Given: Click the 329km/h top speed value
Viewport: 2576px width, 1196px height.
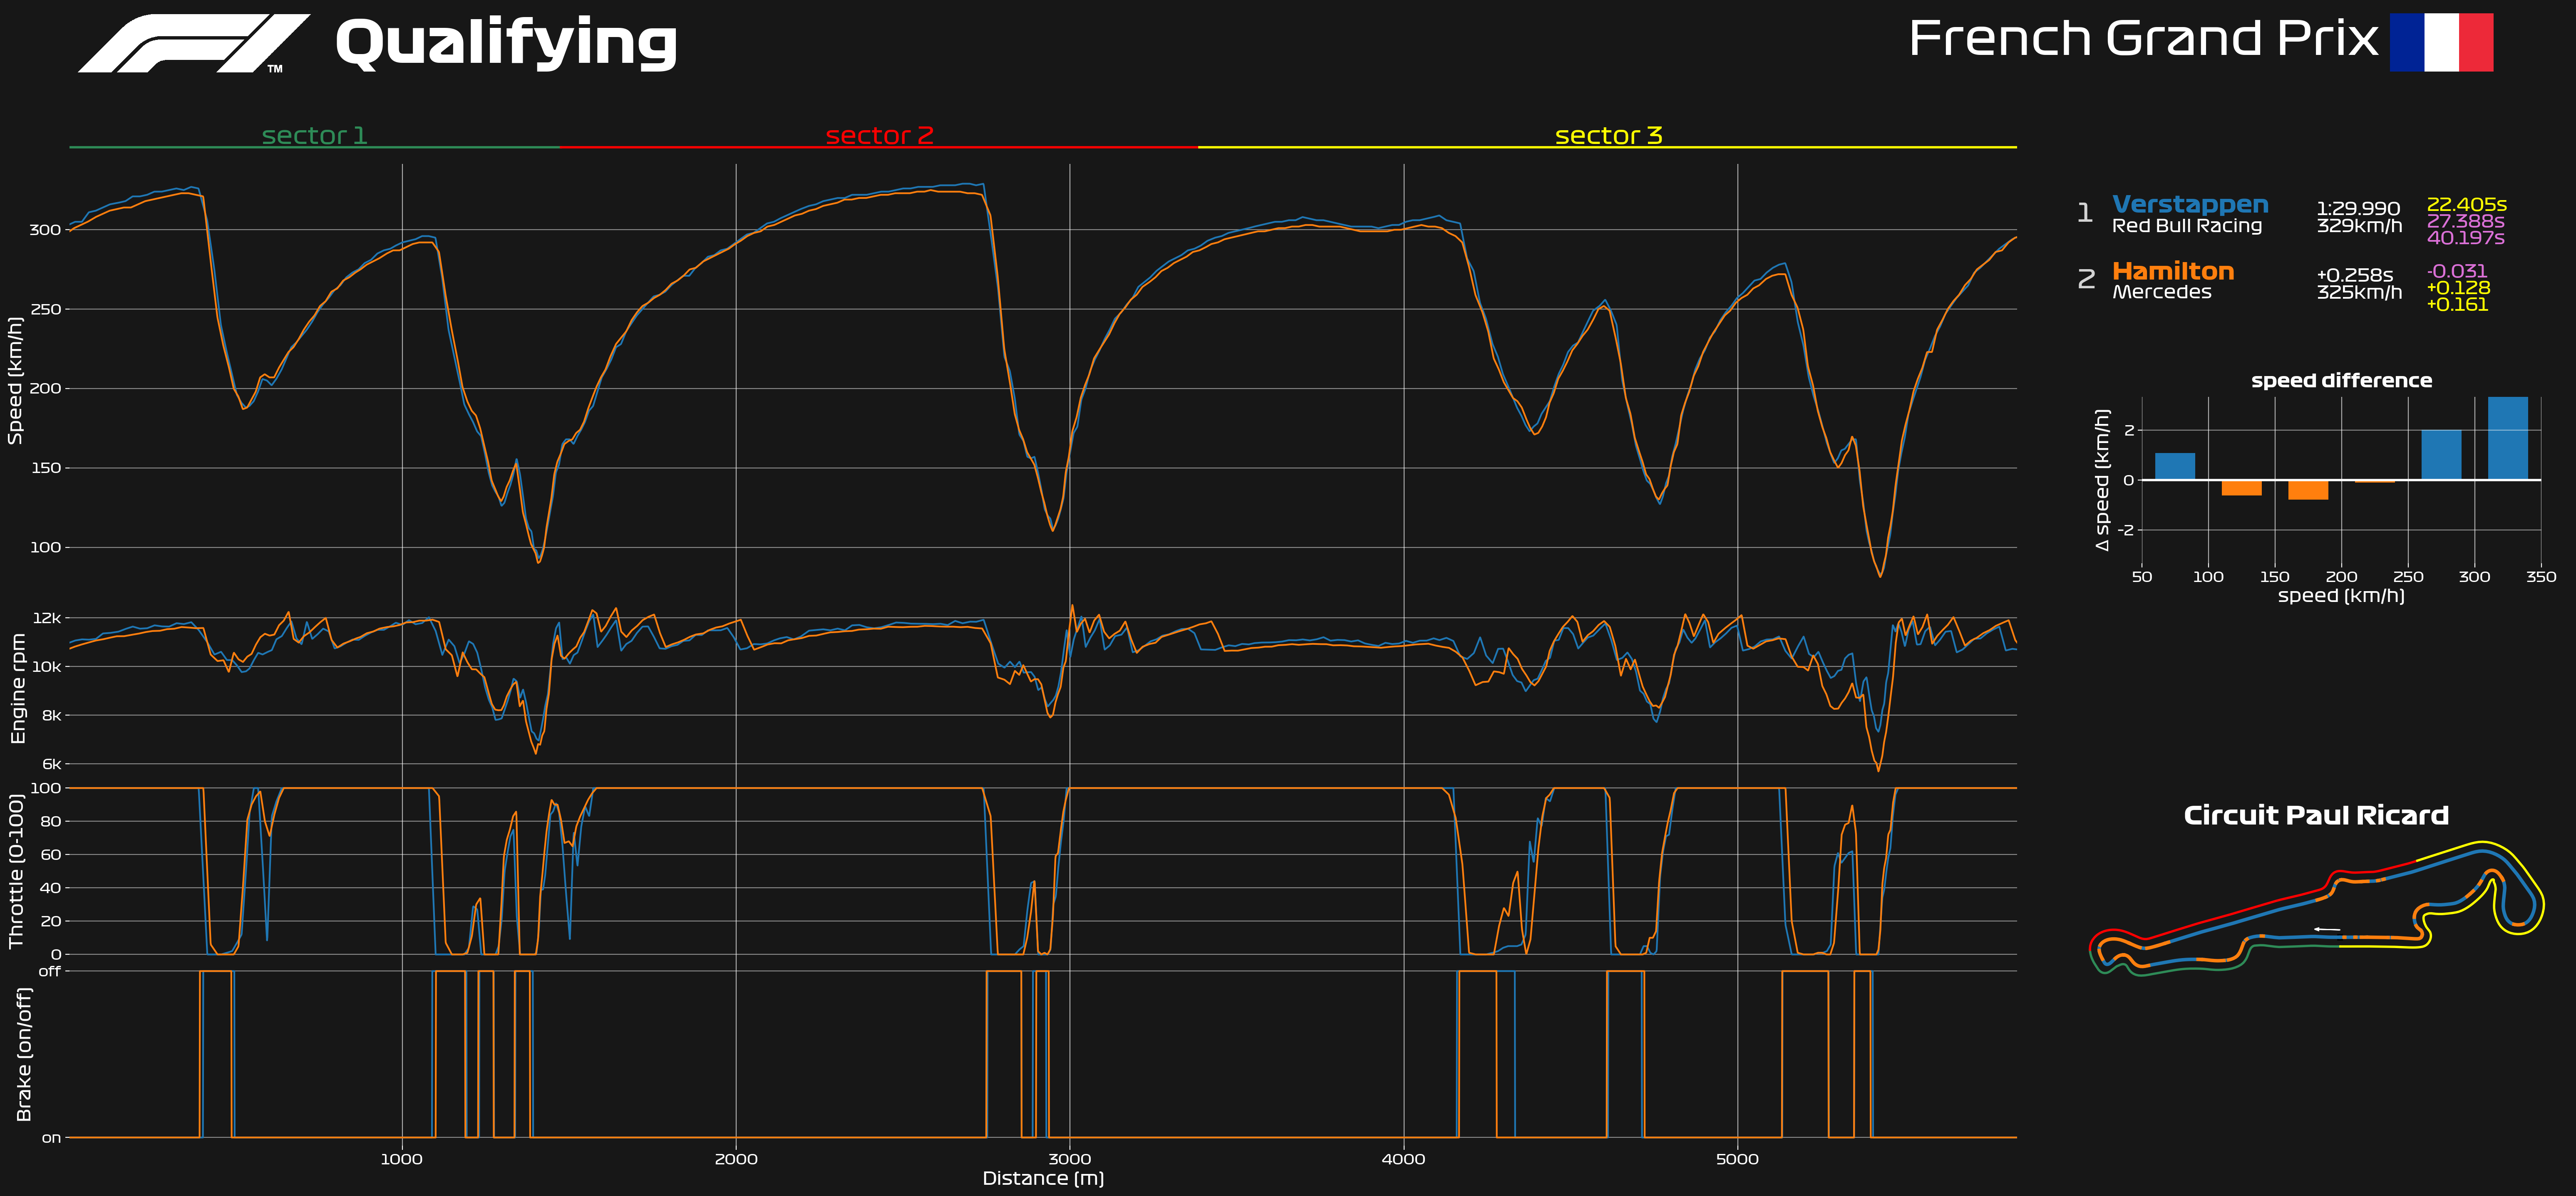Looking at the screenshot, I should [2359, 226].
